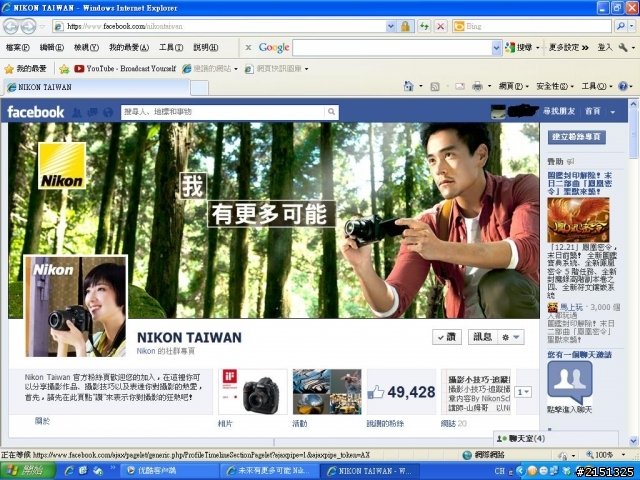The image size is (640, 480).
Task: Click the NIKON TAIWAN profile picture
Action: [76, 306]
